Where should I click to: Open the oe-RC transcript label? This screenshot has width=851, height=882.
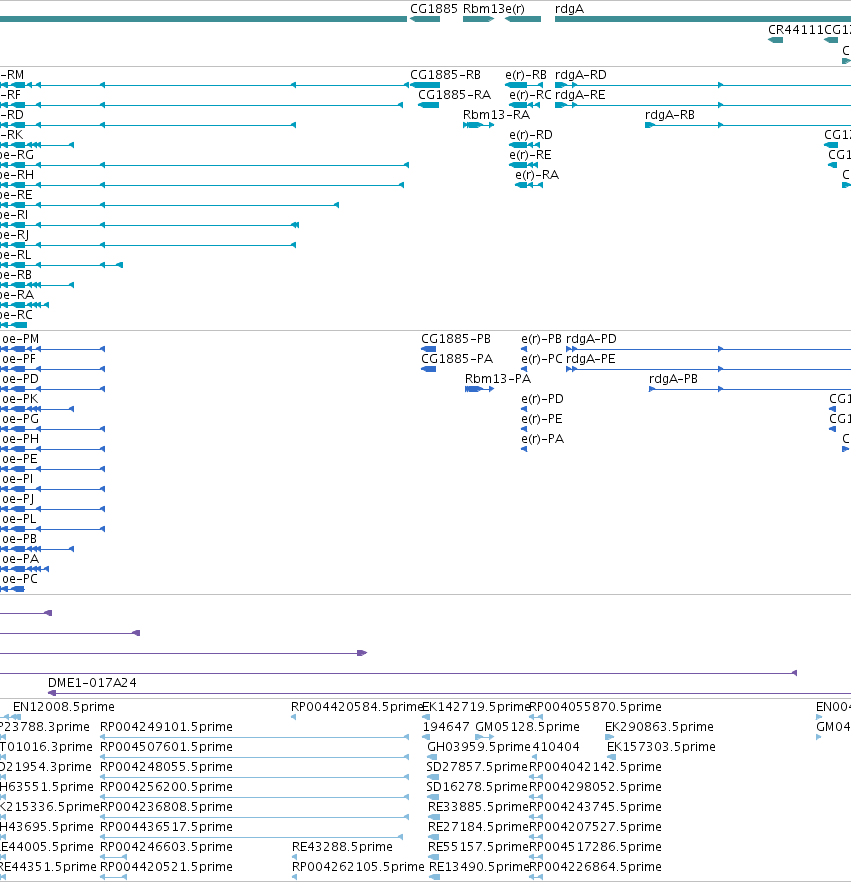point(16,314)
